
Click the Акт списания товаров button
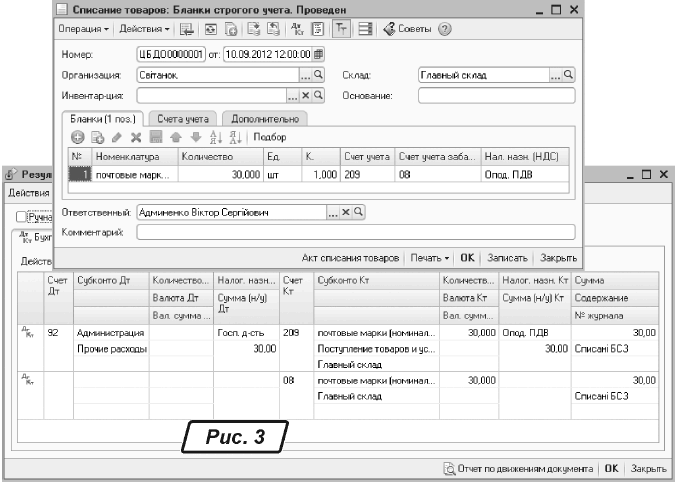tap(351, 258)
